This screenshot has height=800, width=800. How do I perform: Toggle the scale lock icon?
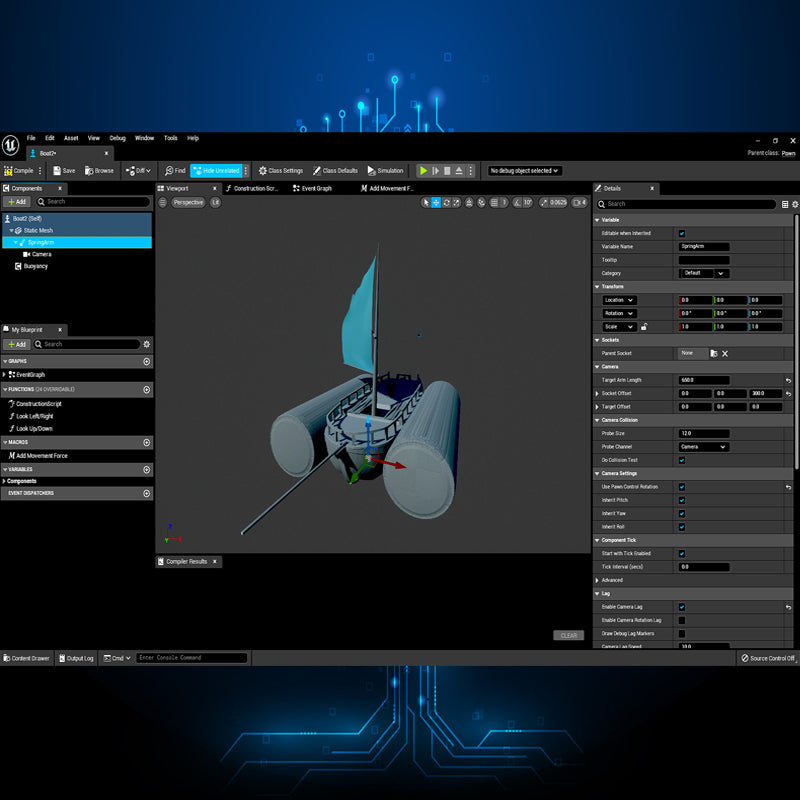click(644, 327)
